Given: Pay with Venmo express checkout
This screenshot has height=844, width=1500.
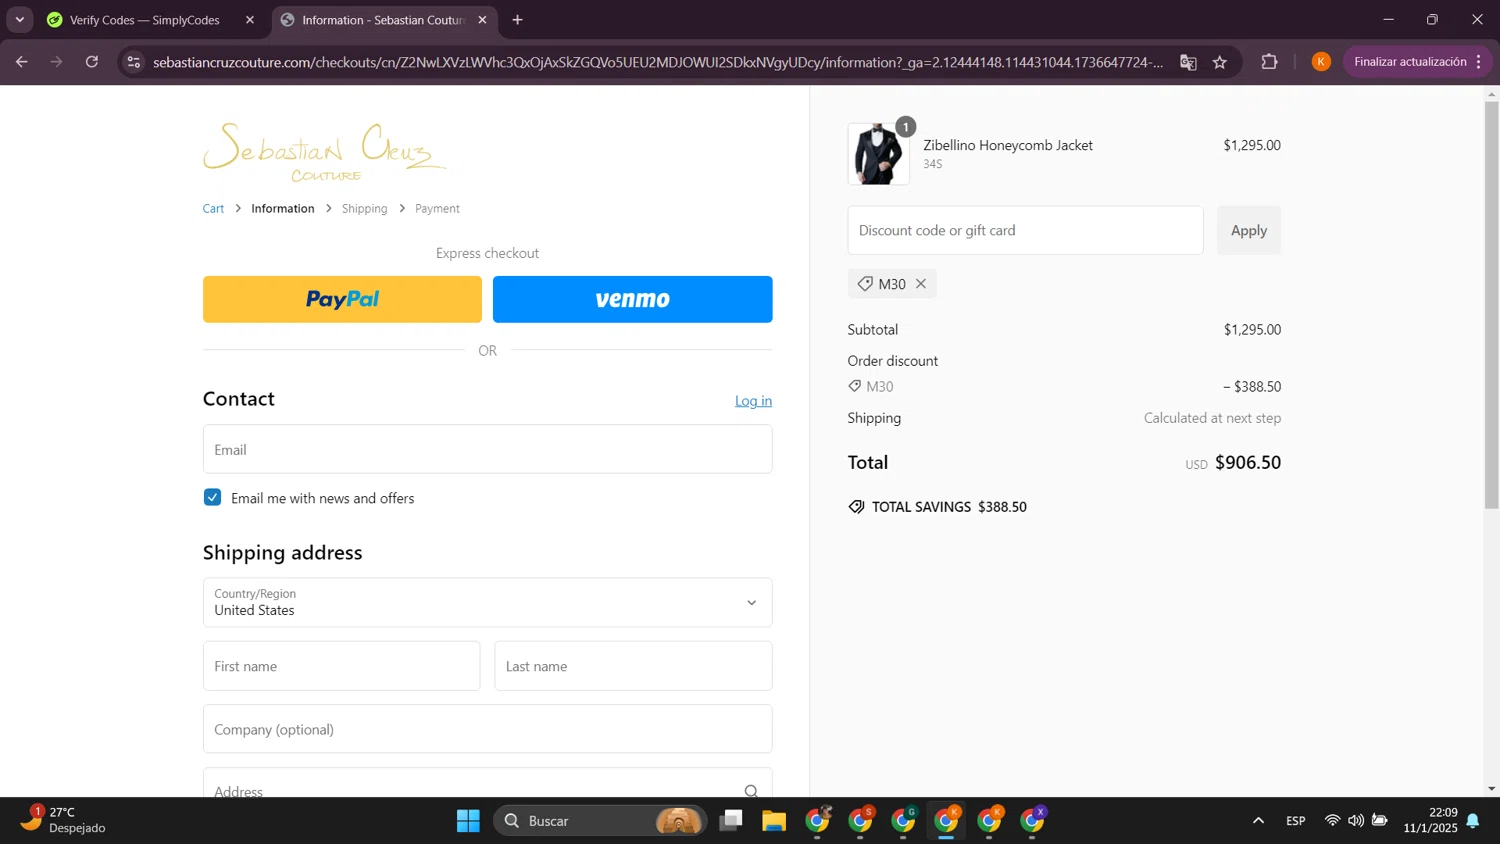Looking at the screenshot, I should 632,299.
